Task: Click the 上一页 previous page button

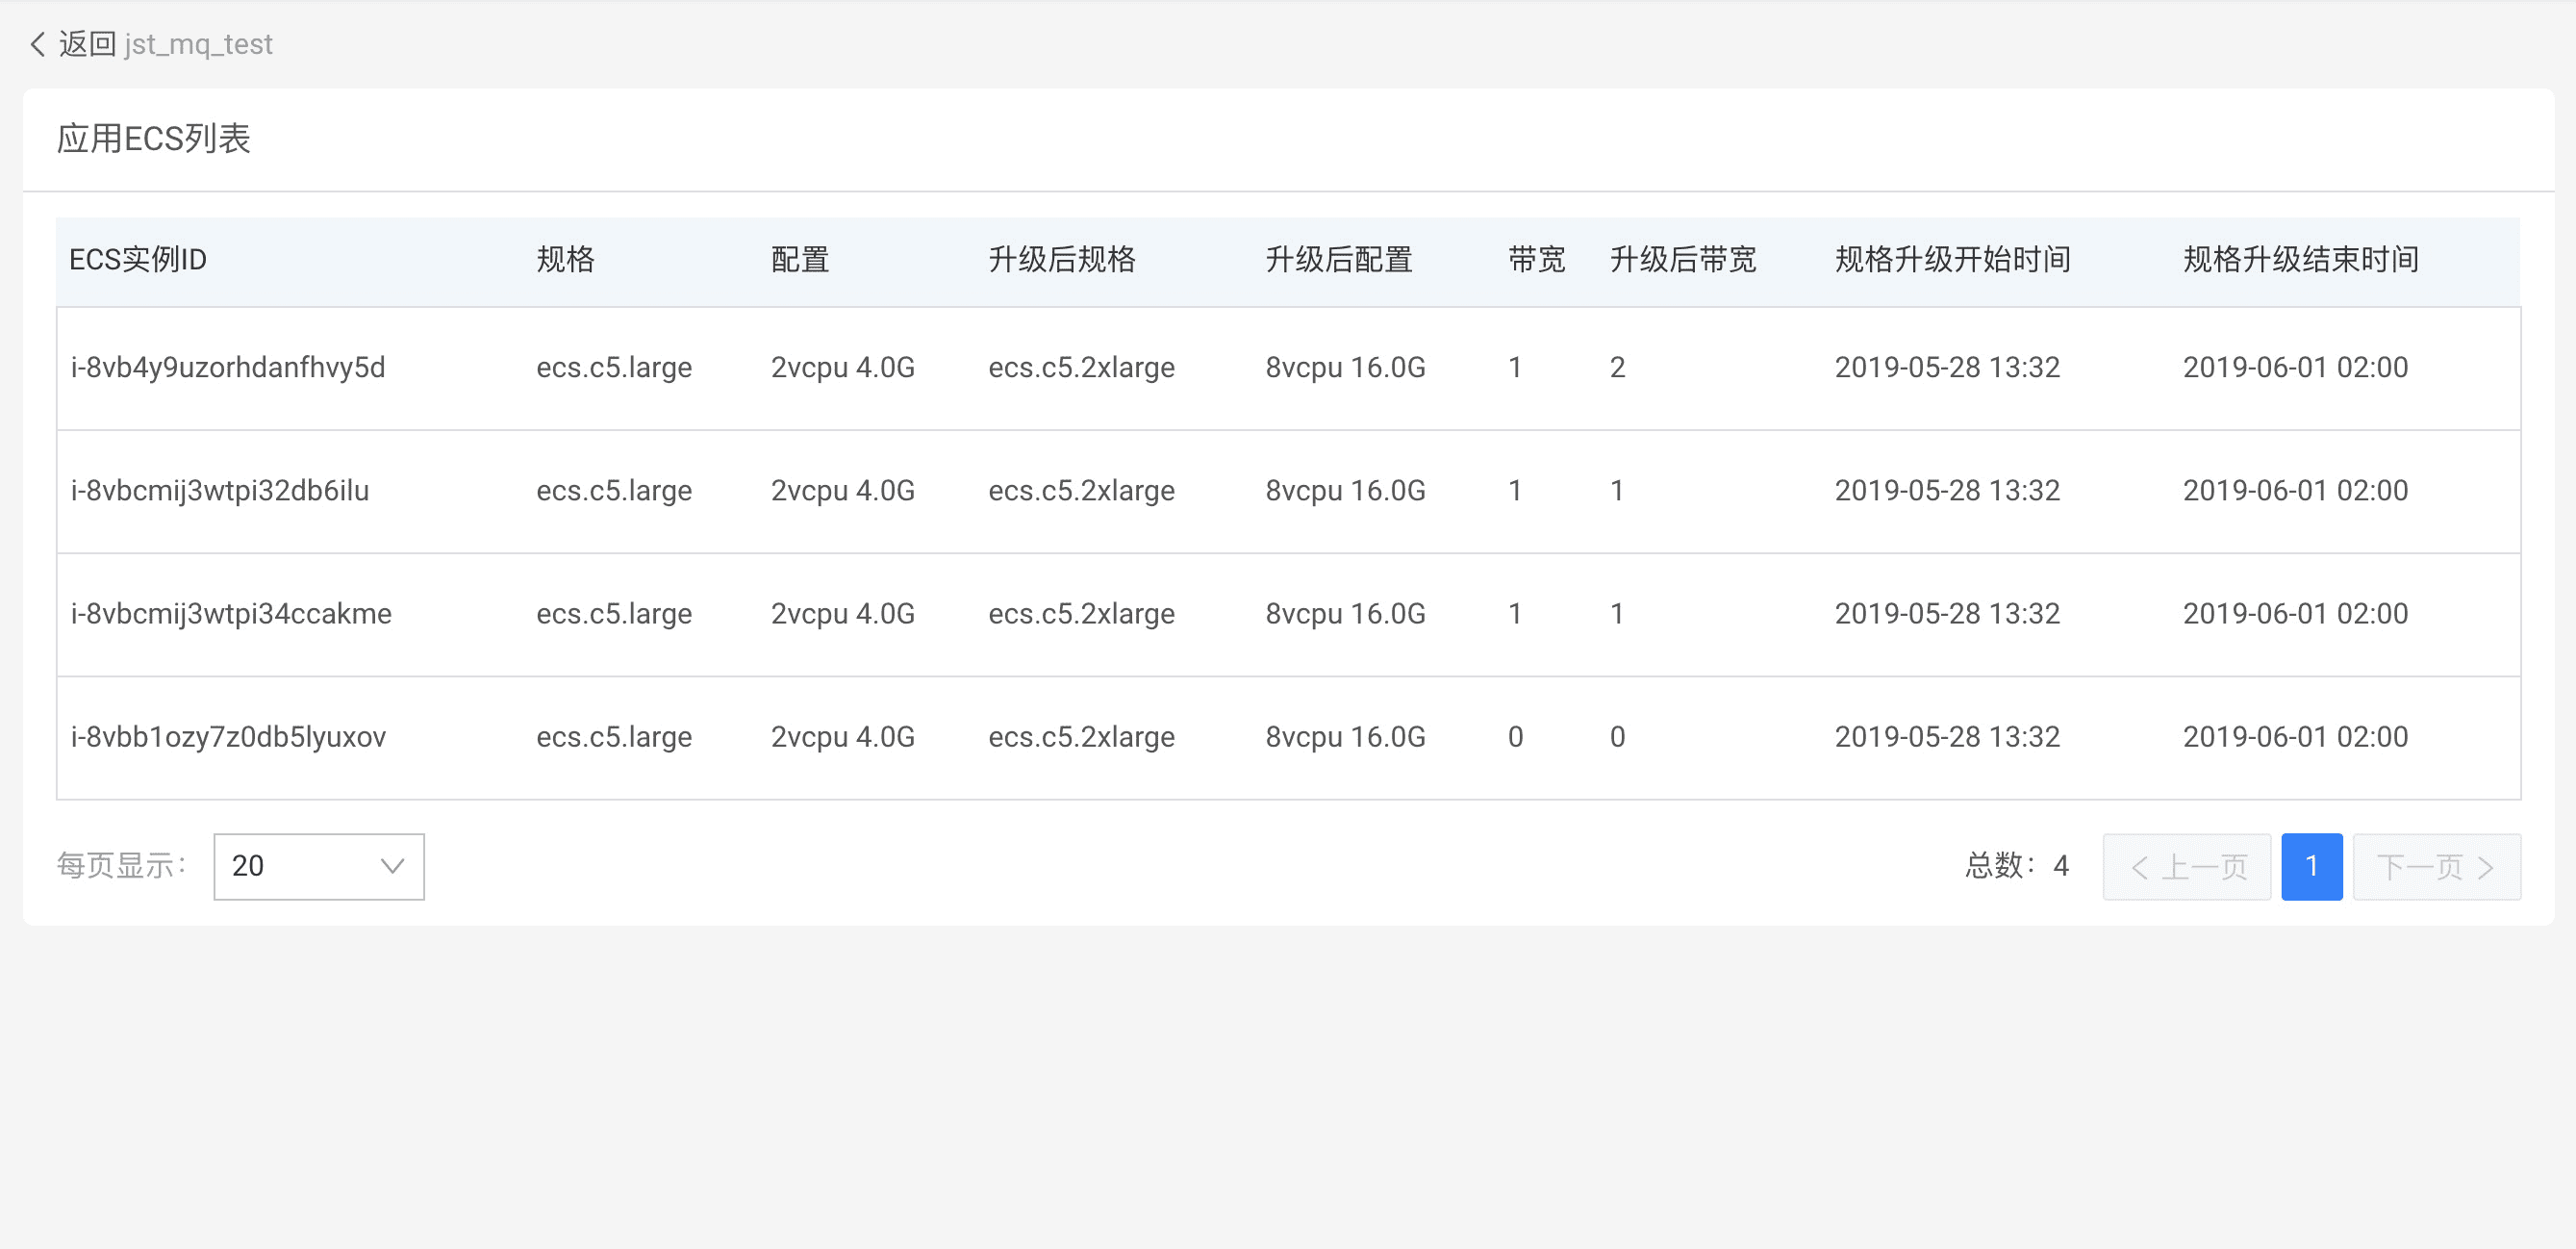Action: click(x=2187, y=866)
